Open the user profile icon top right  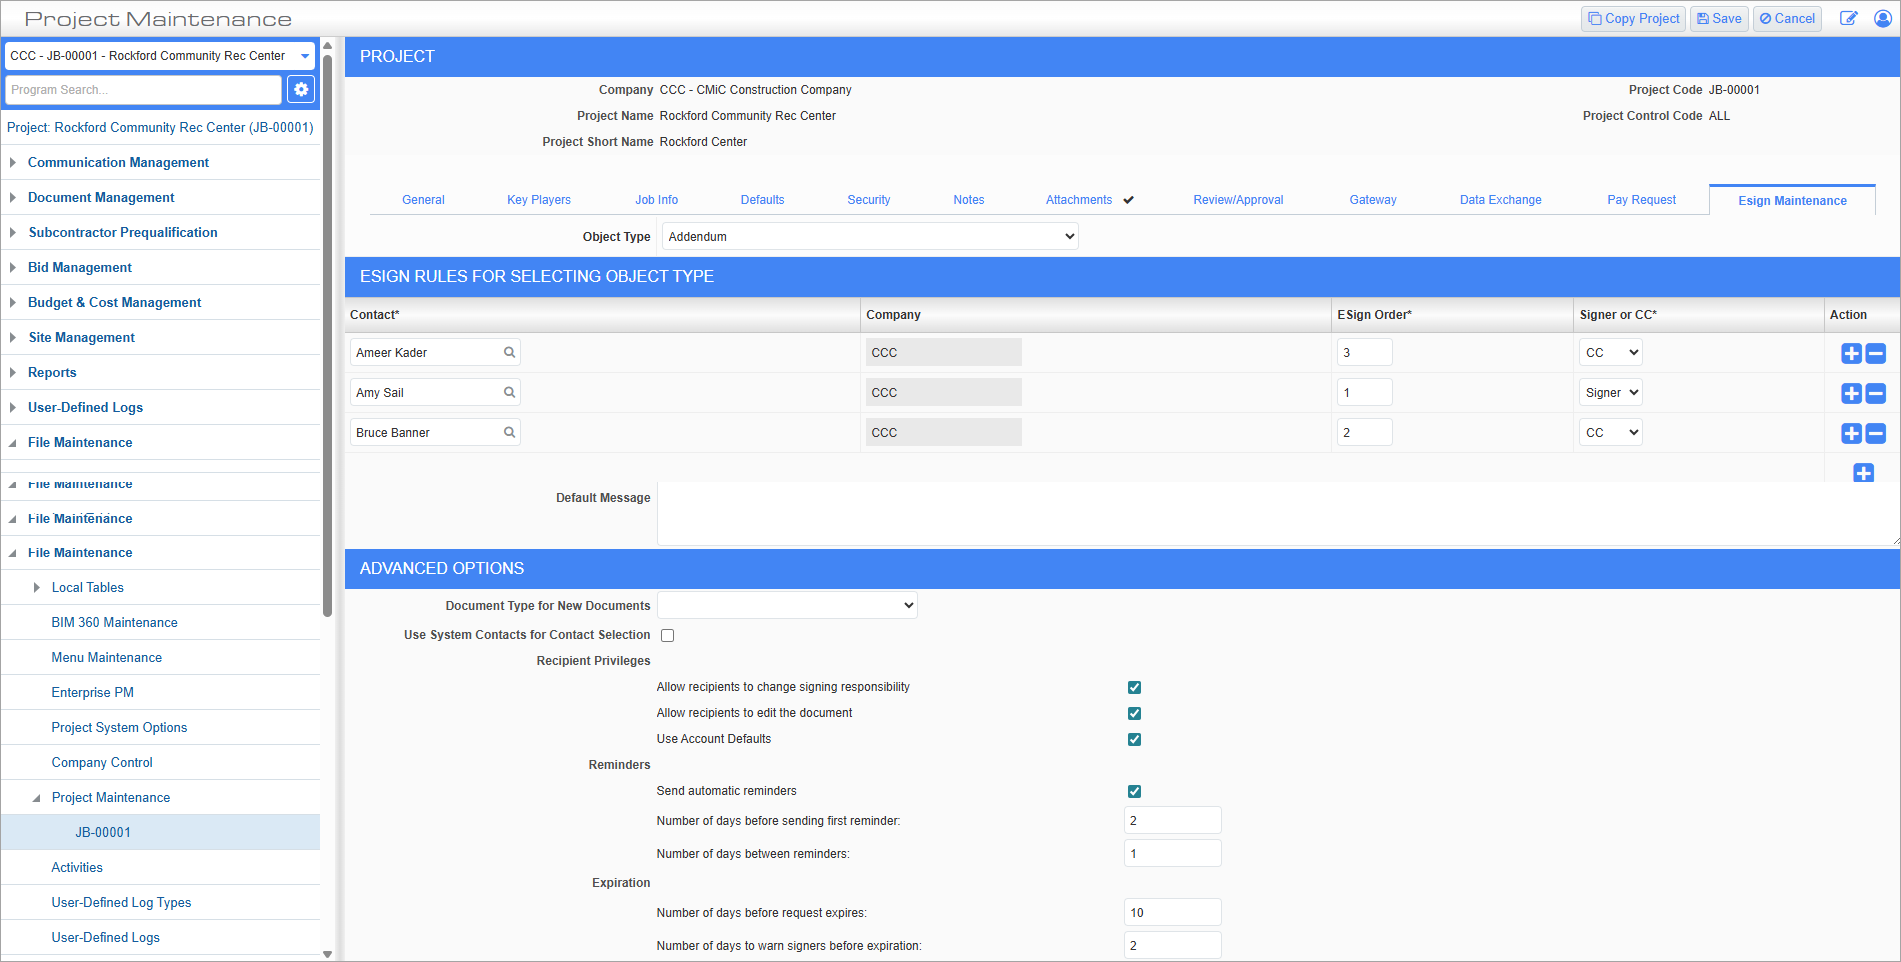pyautogui.click(x=1885, y=18)
